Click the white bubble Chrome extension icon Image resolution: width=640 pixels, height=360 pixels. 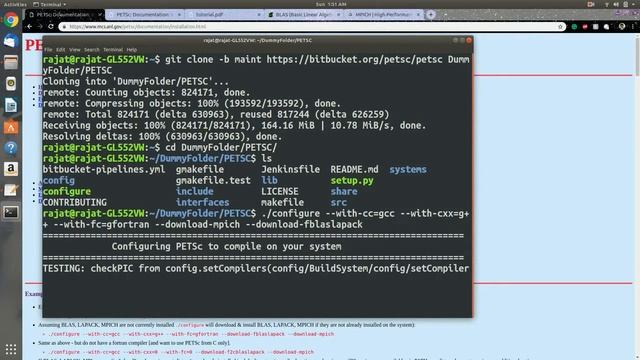pyautogui.click(x=607, y=27)
